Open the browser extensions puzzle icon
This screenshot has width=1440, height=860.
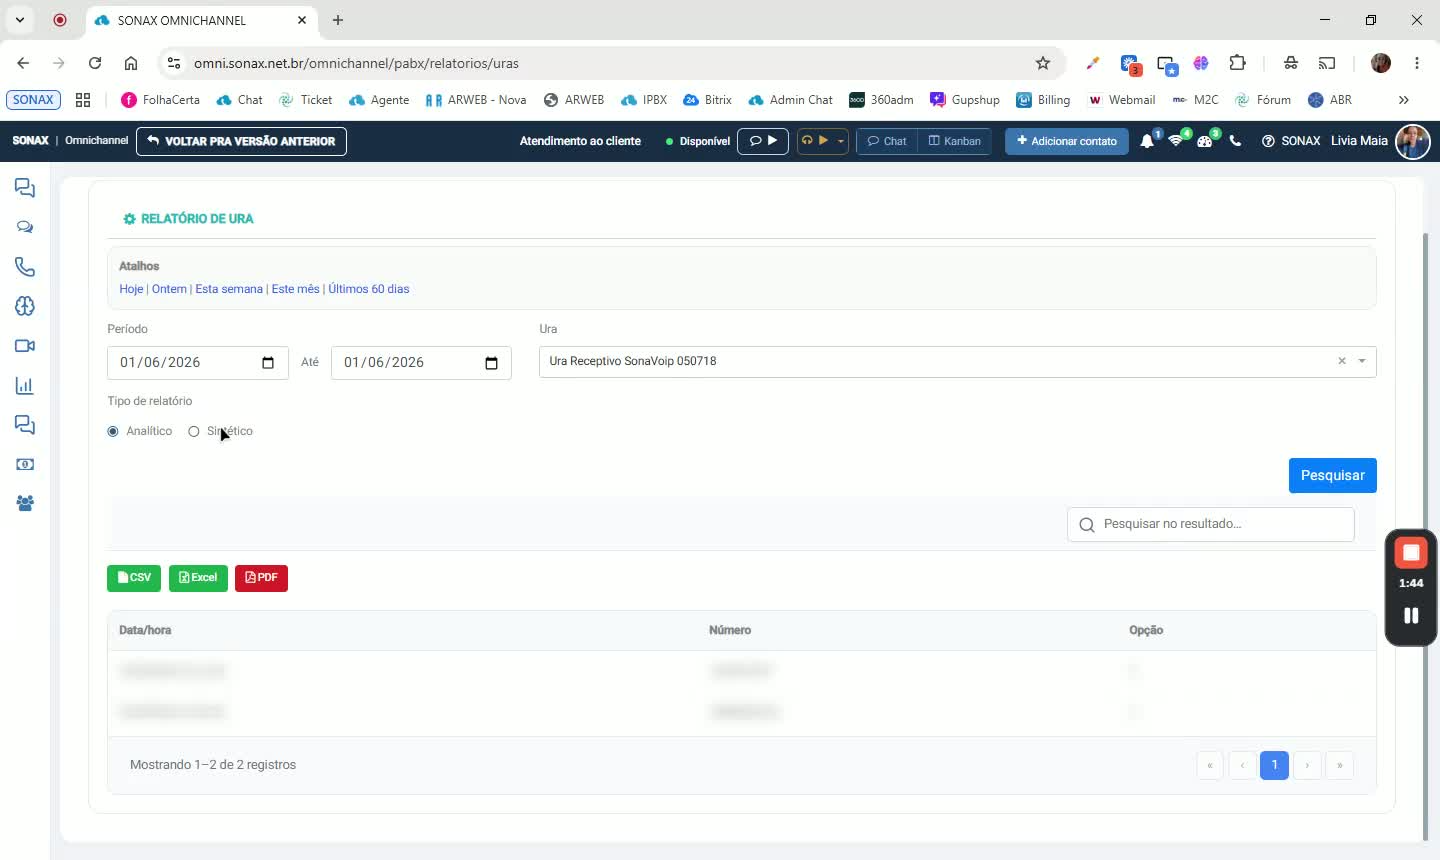[x=1237, y=63]
